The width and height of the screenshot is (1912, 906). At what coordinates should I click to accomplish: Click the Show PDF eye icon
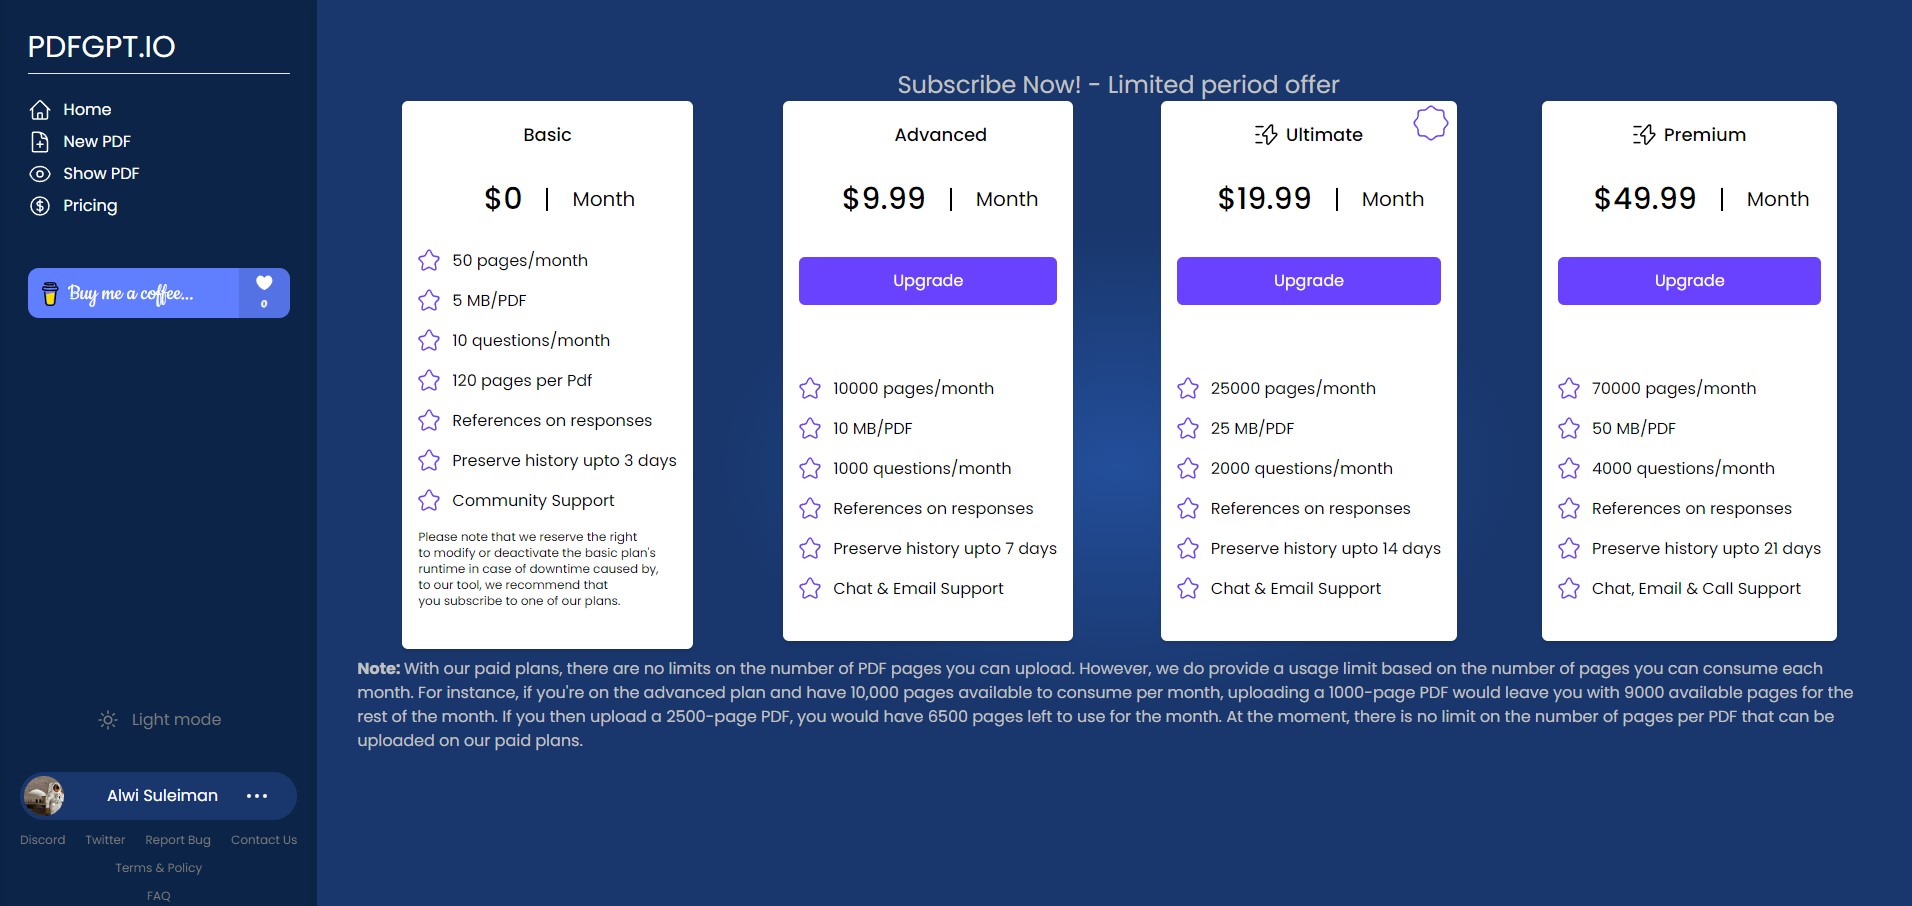tap(40, 174)
